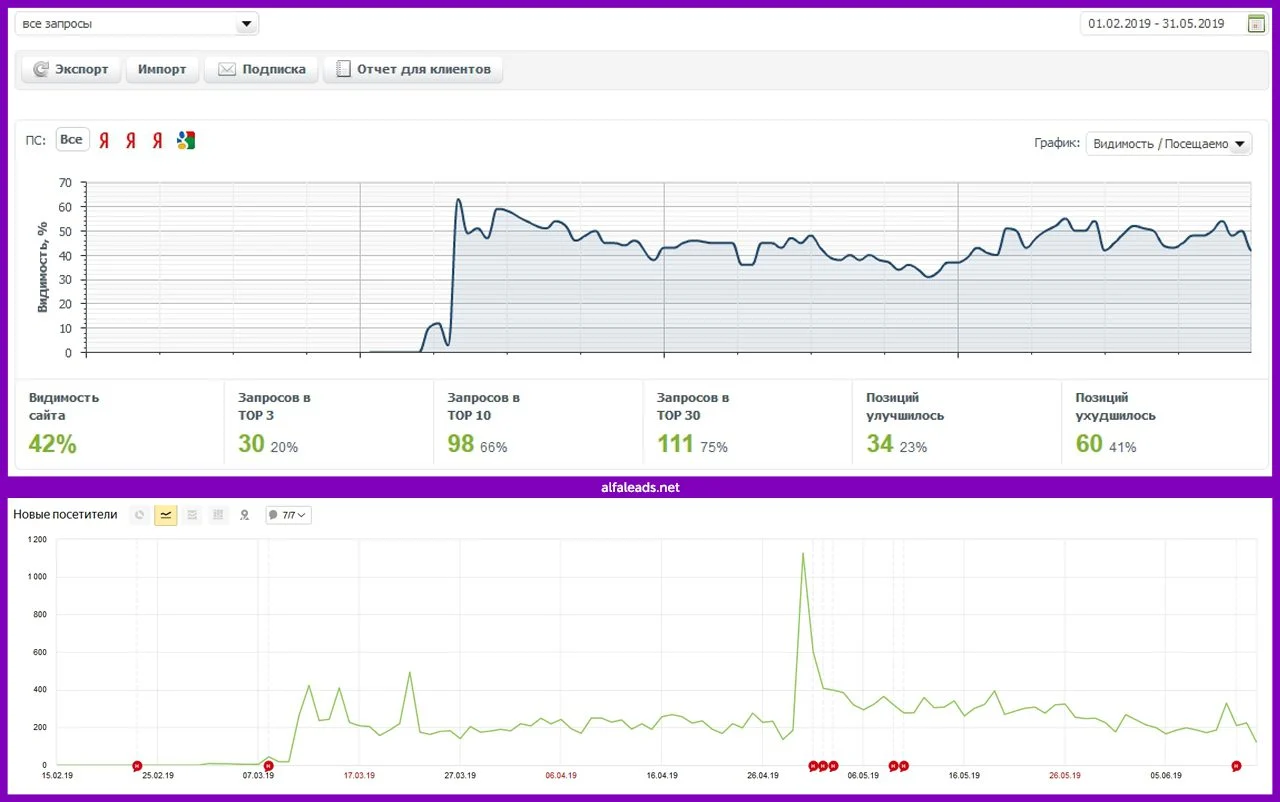The height and width of the screenshot is (802, 1280).
Task: Click the Видимость, % axis title
Action: click(43, 267)
